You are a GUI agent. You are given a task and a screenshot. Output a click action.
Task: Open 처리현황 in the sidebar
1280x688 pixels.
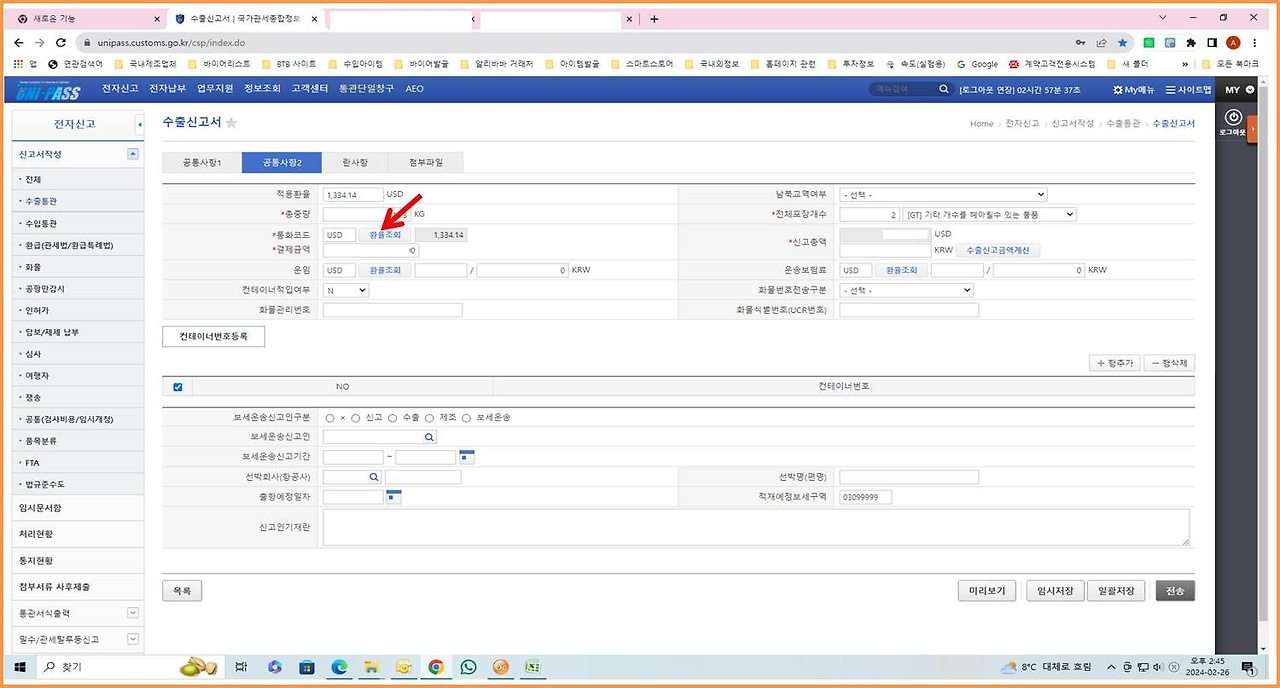click(x=36, y=534)
